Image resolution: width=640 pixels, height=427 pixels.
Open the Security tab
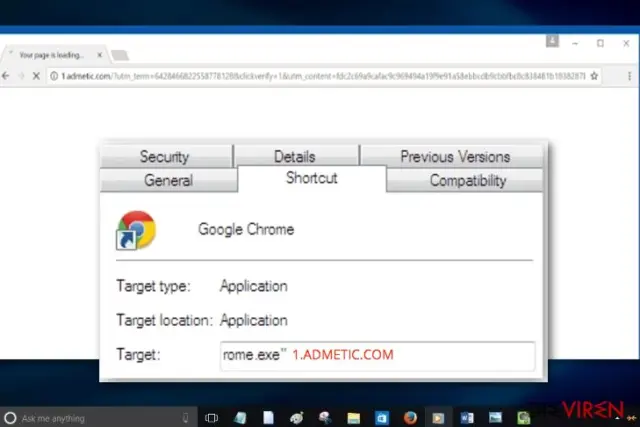click(x=167, y=156)
